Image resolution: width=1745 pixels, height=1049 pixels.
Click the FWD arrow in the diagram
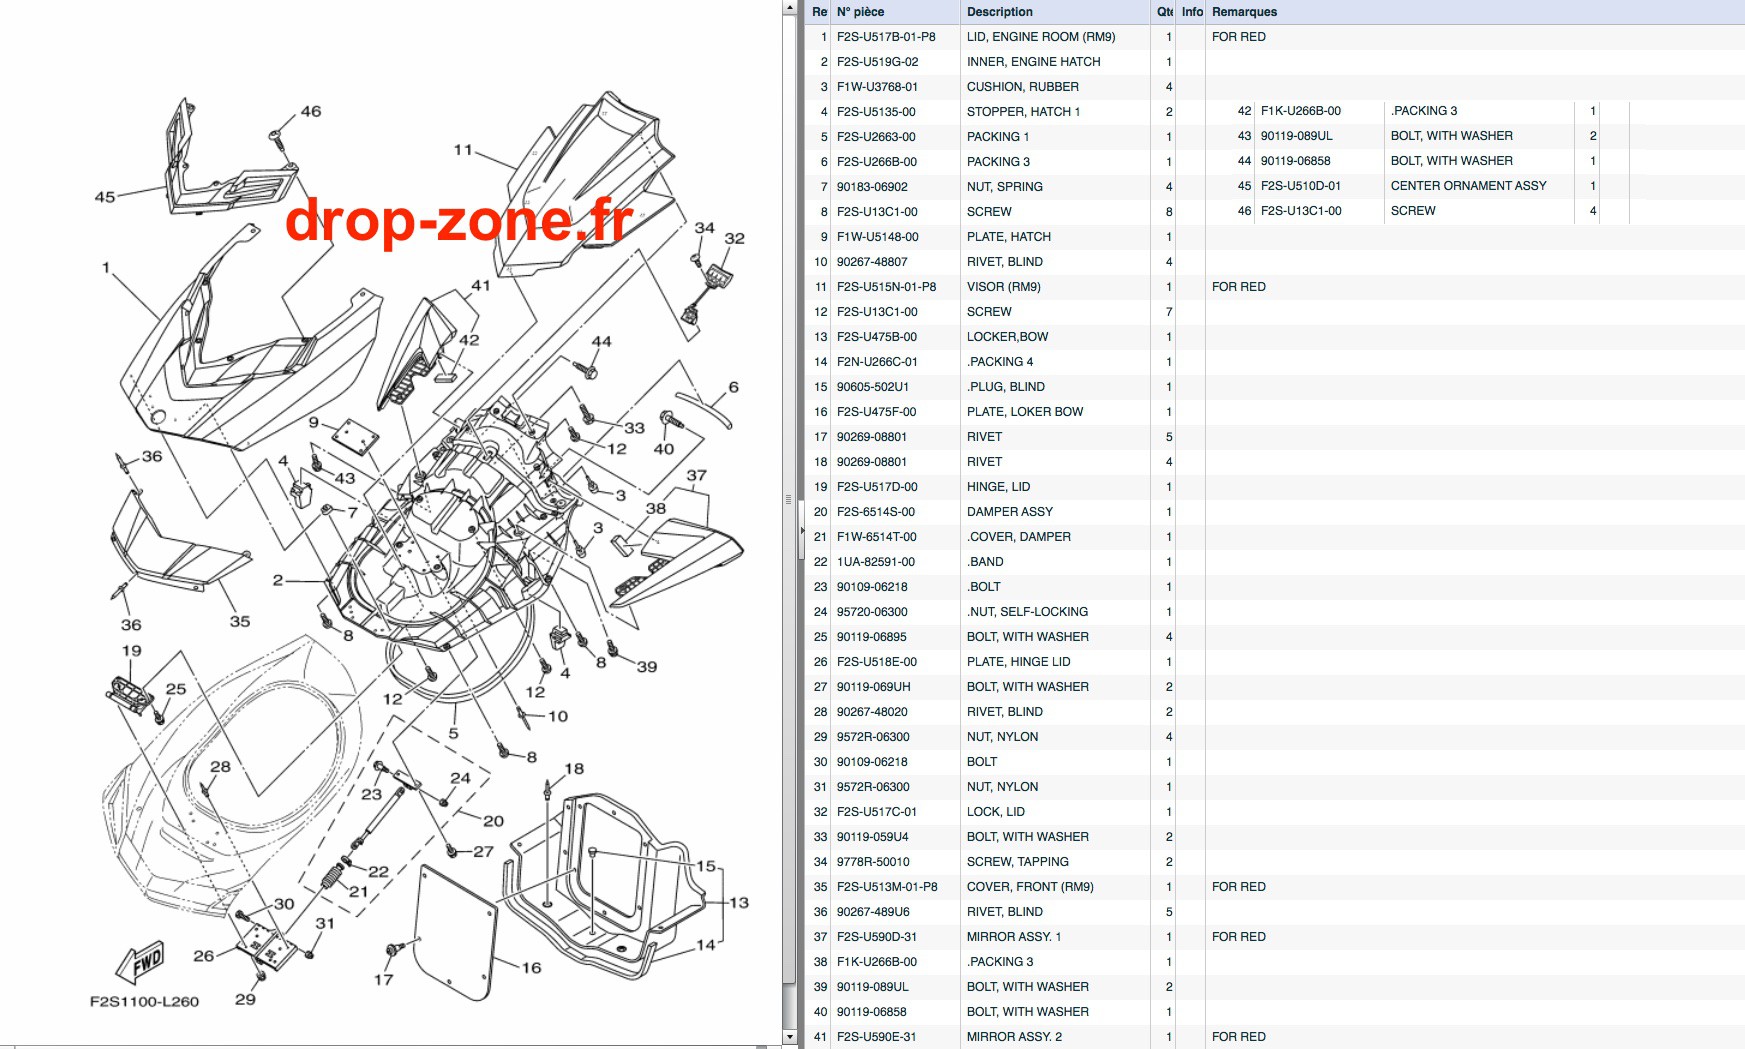pyautogui.click(x=140, y=963)
